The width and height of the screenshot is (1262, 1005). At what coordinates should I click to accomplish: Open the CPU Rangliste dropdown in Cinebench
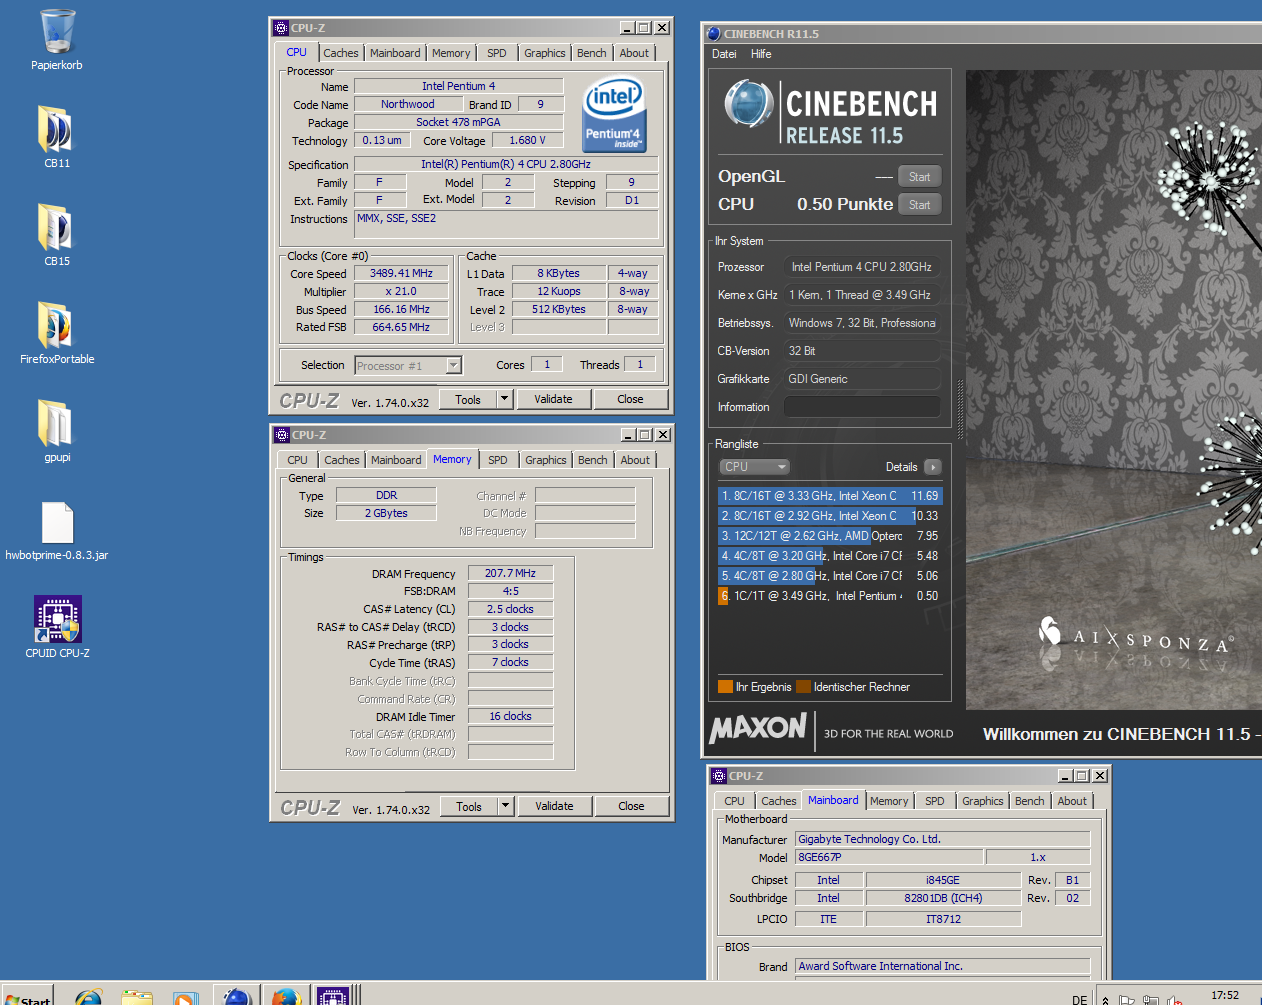[754, 467]
